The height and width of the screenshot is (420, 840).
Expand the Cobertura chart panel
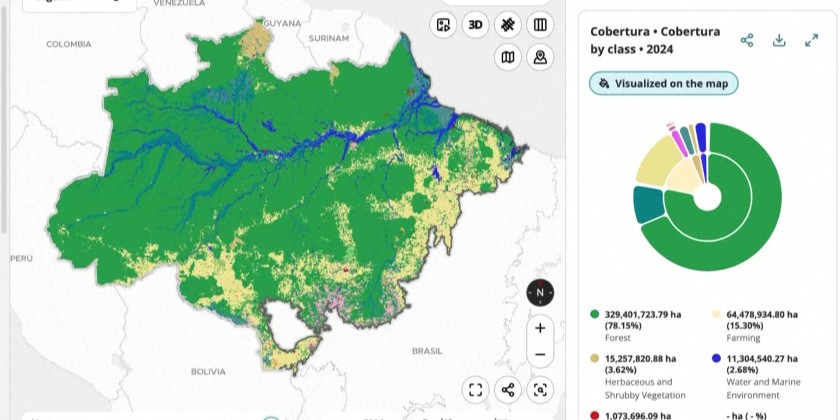[811, 40]
